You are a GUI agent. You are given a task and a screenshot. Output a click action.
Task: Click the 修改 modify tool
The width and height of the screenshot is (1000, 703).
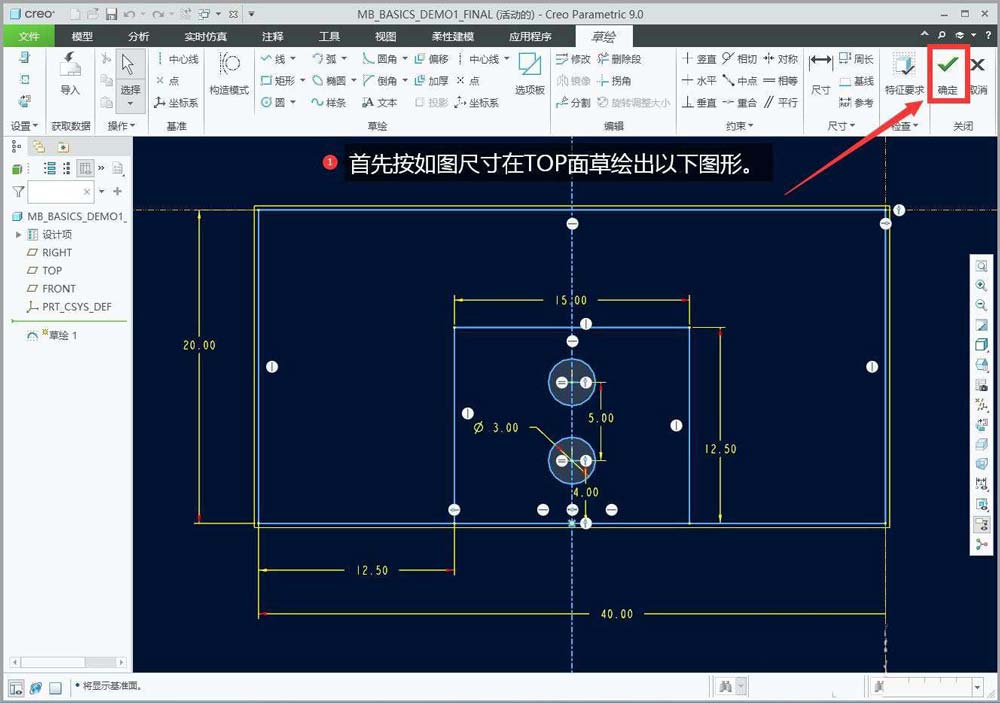point(573,59)
